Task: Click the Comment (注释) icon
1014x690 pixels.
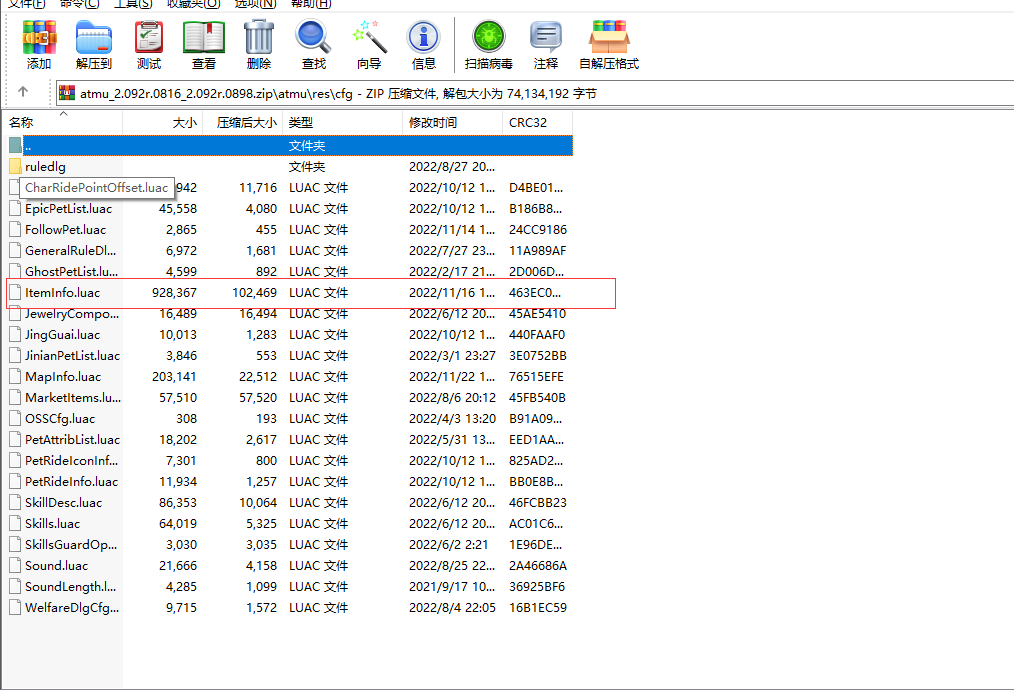Action: pos(546,38)
